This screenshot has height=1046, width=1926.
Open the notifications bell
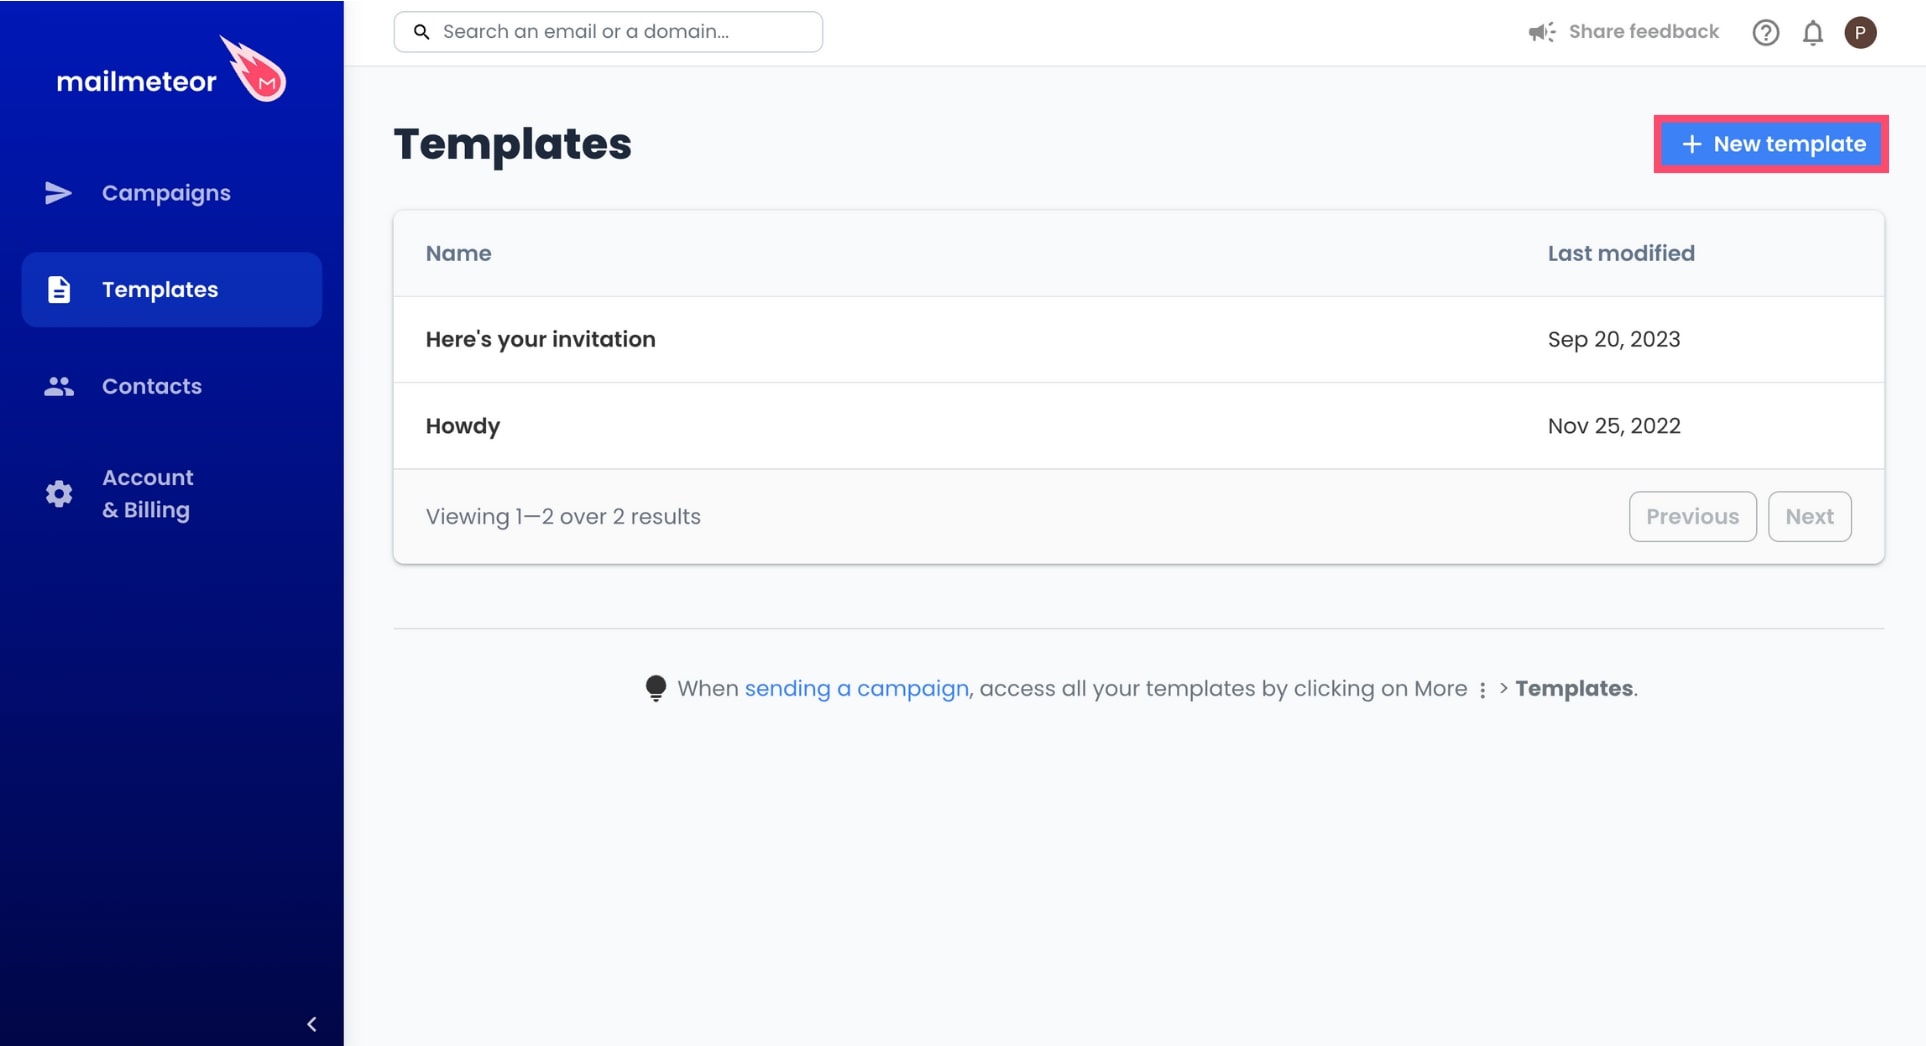1813,33
